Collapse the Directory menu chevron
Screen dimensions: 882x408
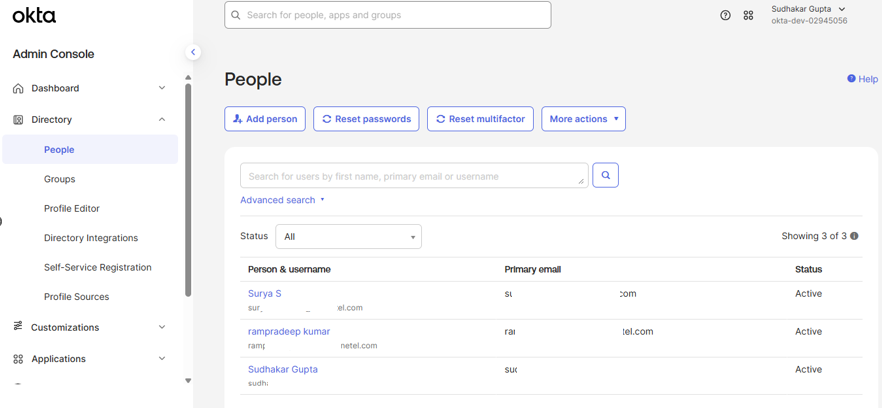click(162, 119)
